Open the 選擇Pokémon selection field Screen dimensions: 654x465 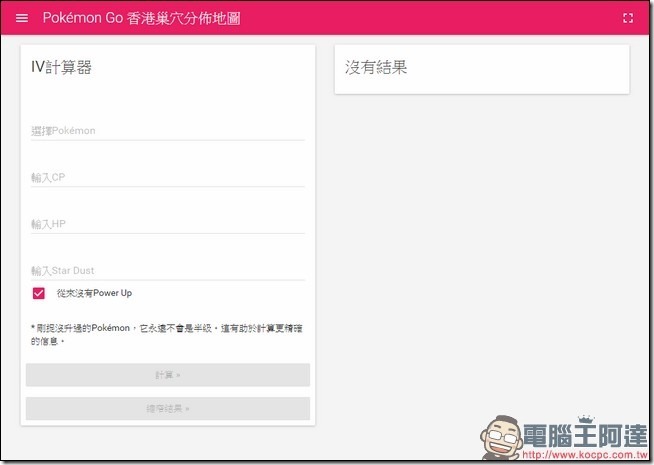167,131
